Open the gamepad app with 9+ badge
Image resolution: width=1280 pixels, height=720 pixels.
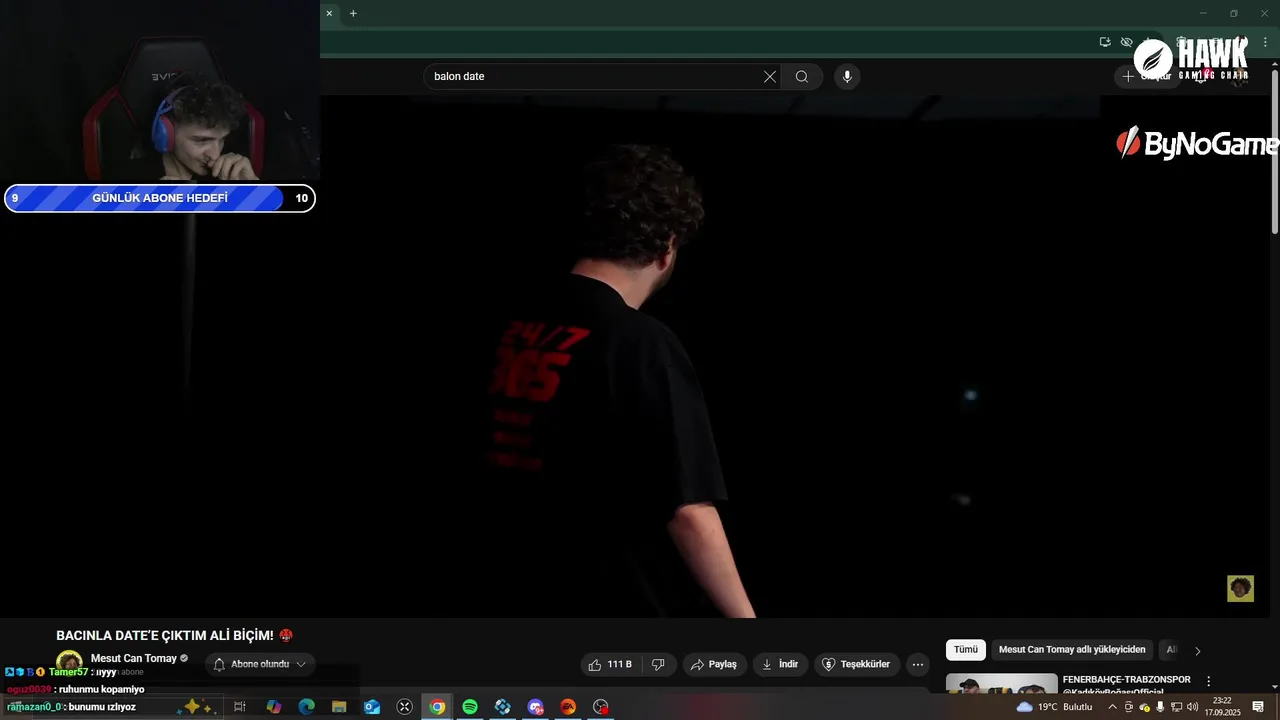pos(535,707)
